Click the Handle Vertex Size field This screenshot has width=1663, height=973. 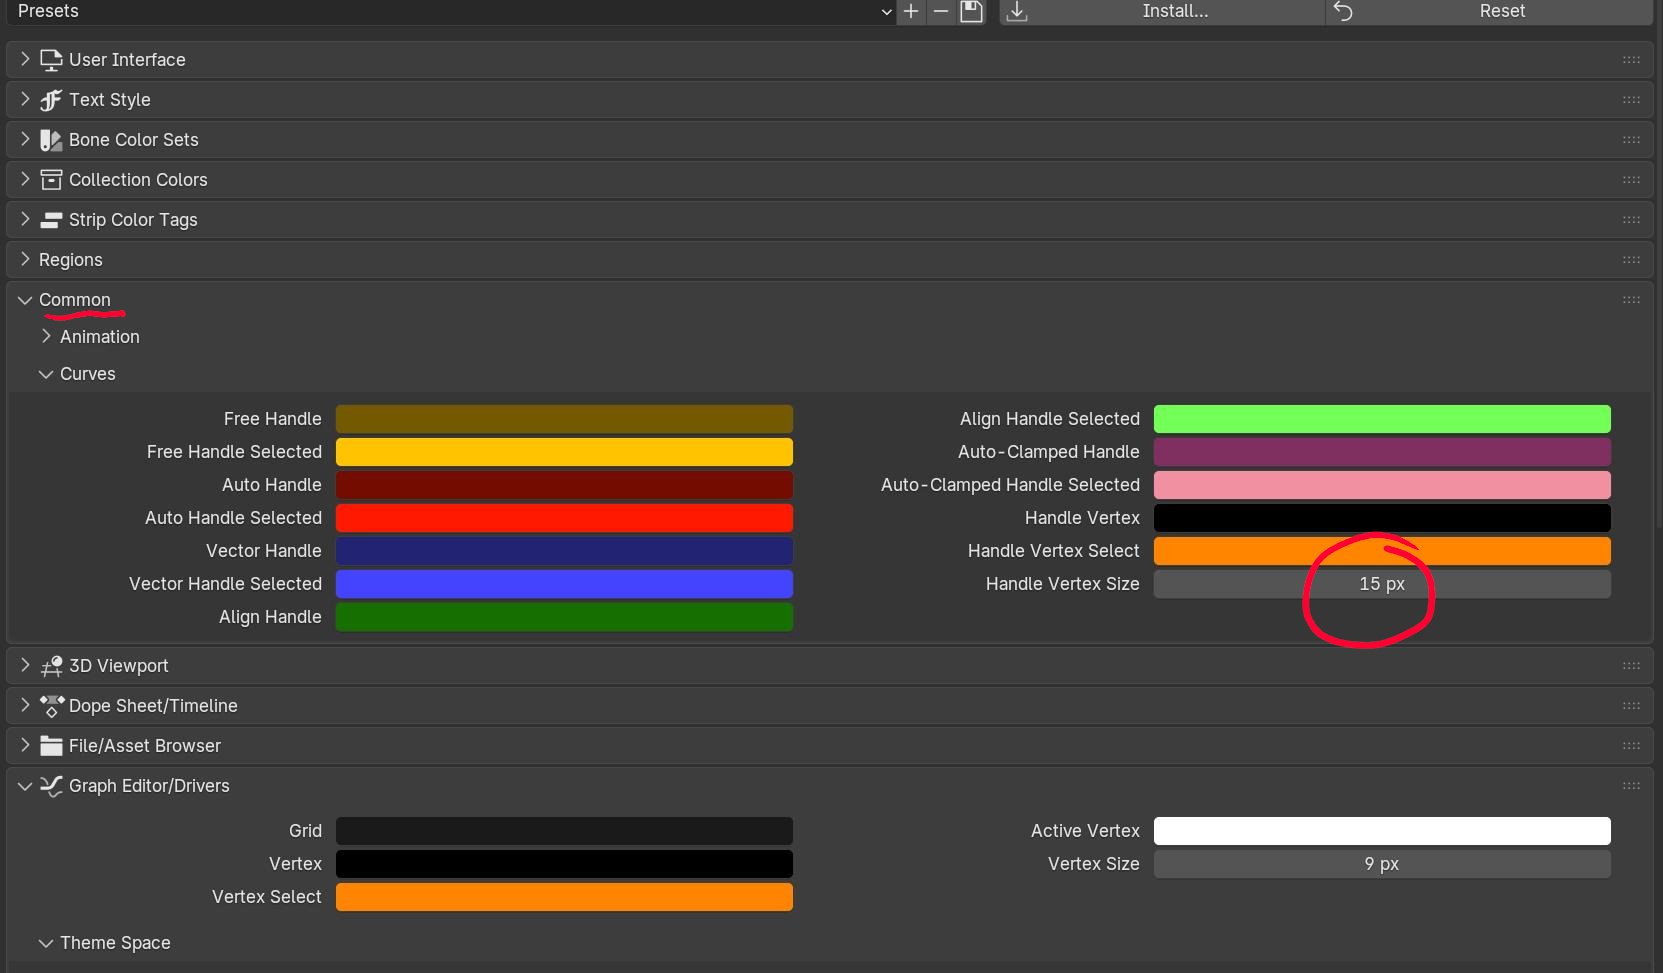coord(1382,584)
